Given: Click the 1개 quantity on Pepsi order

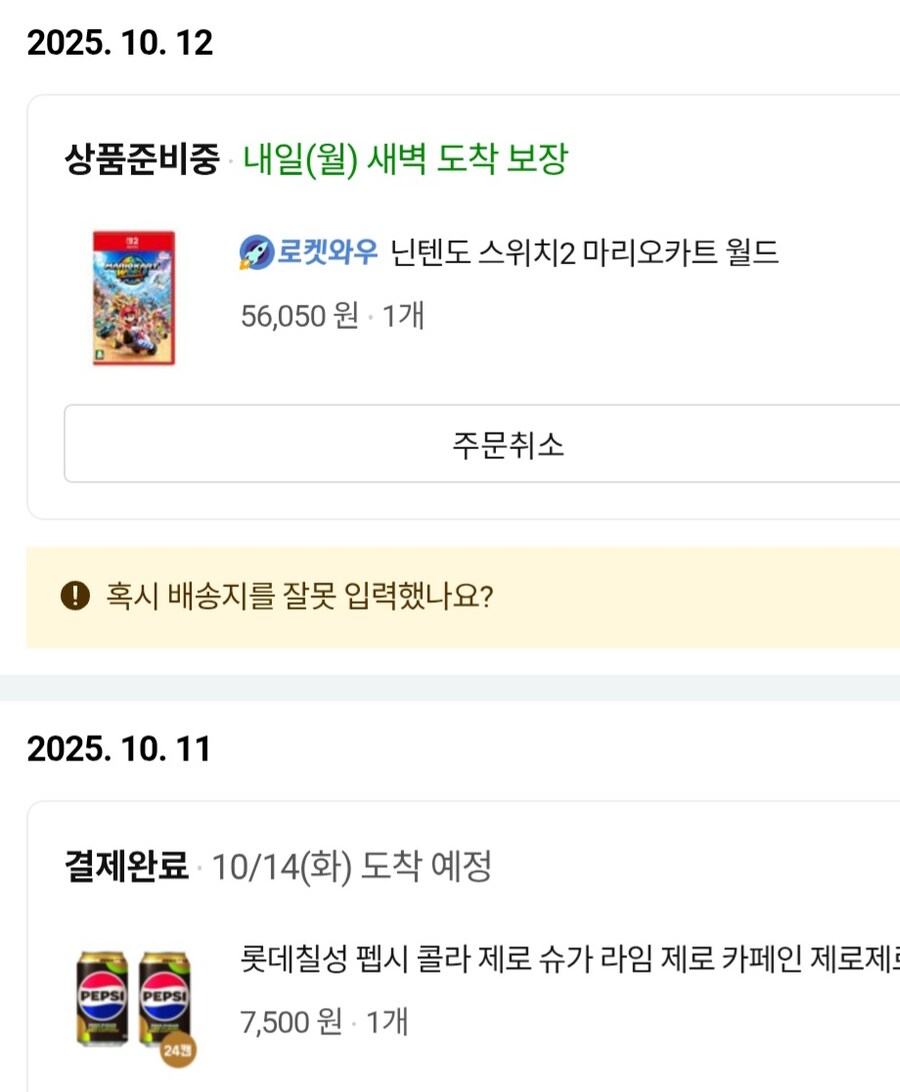Looking at the screenshot, I should [387, 1022].
